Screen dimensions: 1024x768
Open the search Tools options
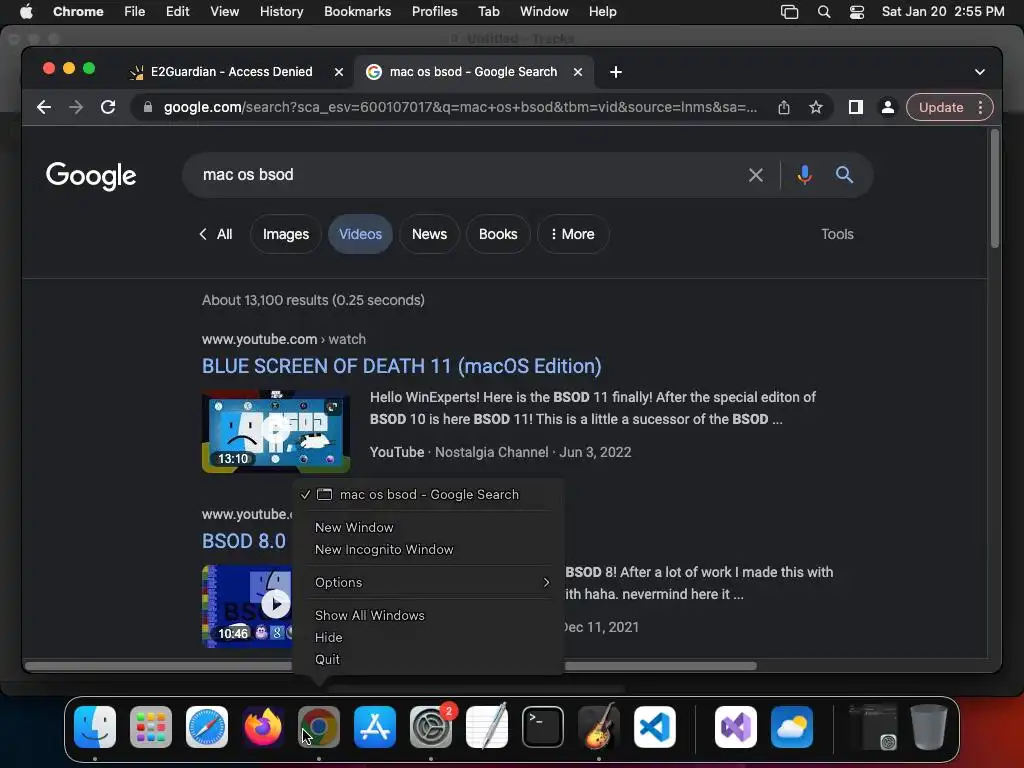[x=837, y=234]
